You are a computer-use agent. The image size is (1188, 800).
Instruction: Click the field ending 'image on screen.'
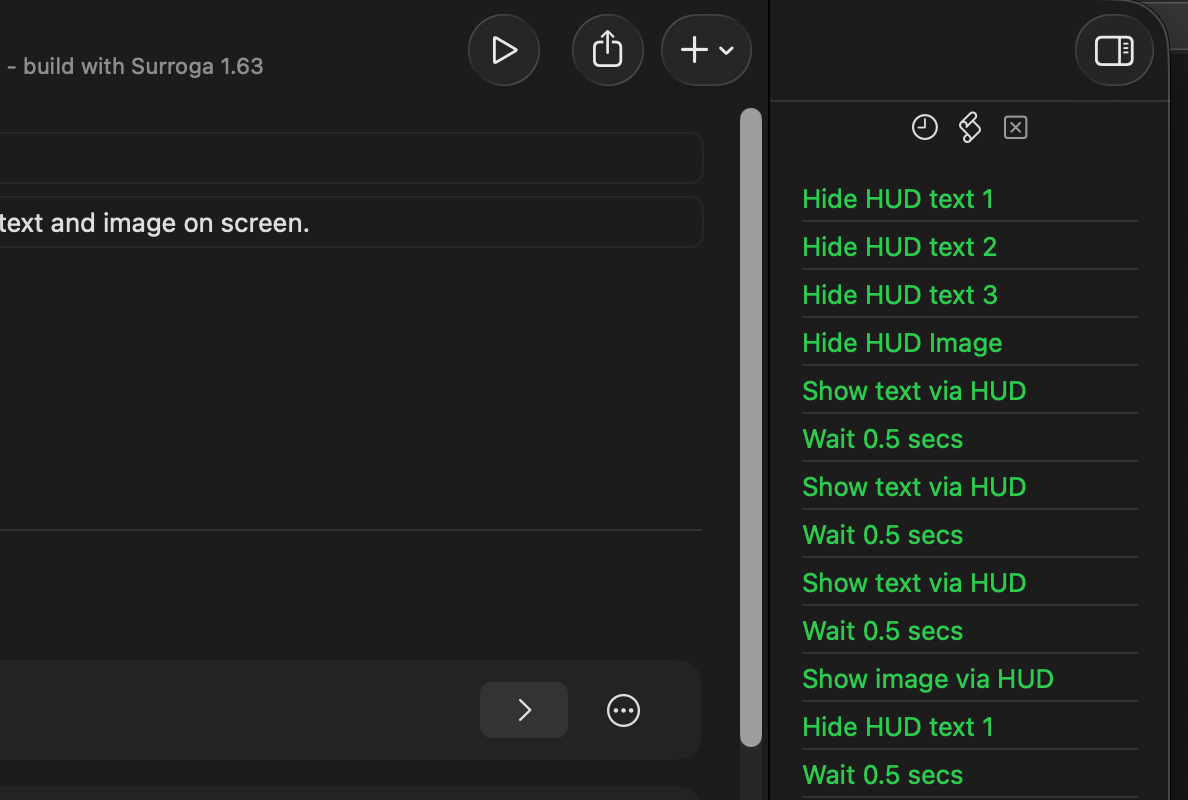(350, 222)
